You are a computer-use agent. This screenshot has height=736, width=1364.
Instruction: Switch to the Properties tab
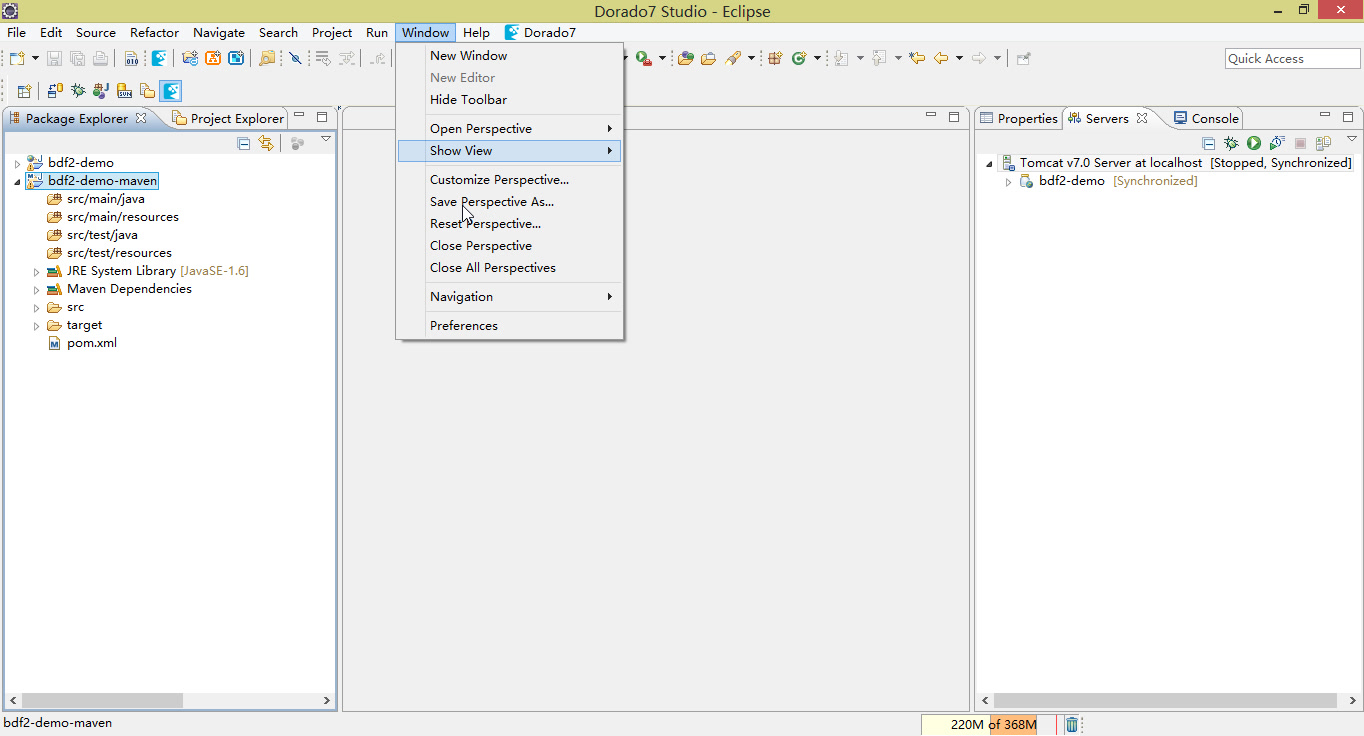(1018, 118)
